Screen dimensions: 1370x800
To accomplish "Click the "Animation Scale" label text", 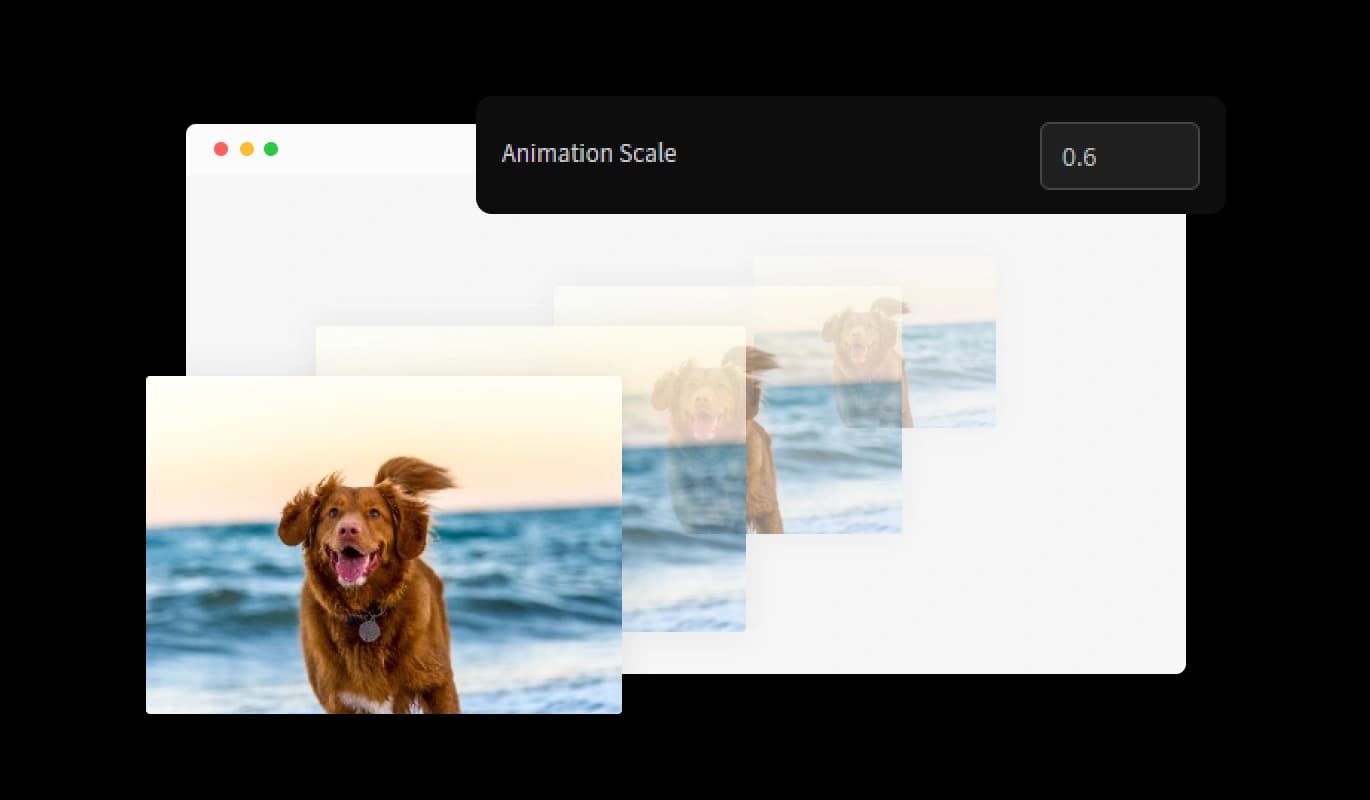I will (x=589, y=153).
